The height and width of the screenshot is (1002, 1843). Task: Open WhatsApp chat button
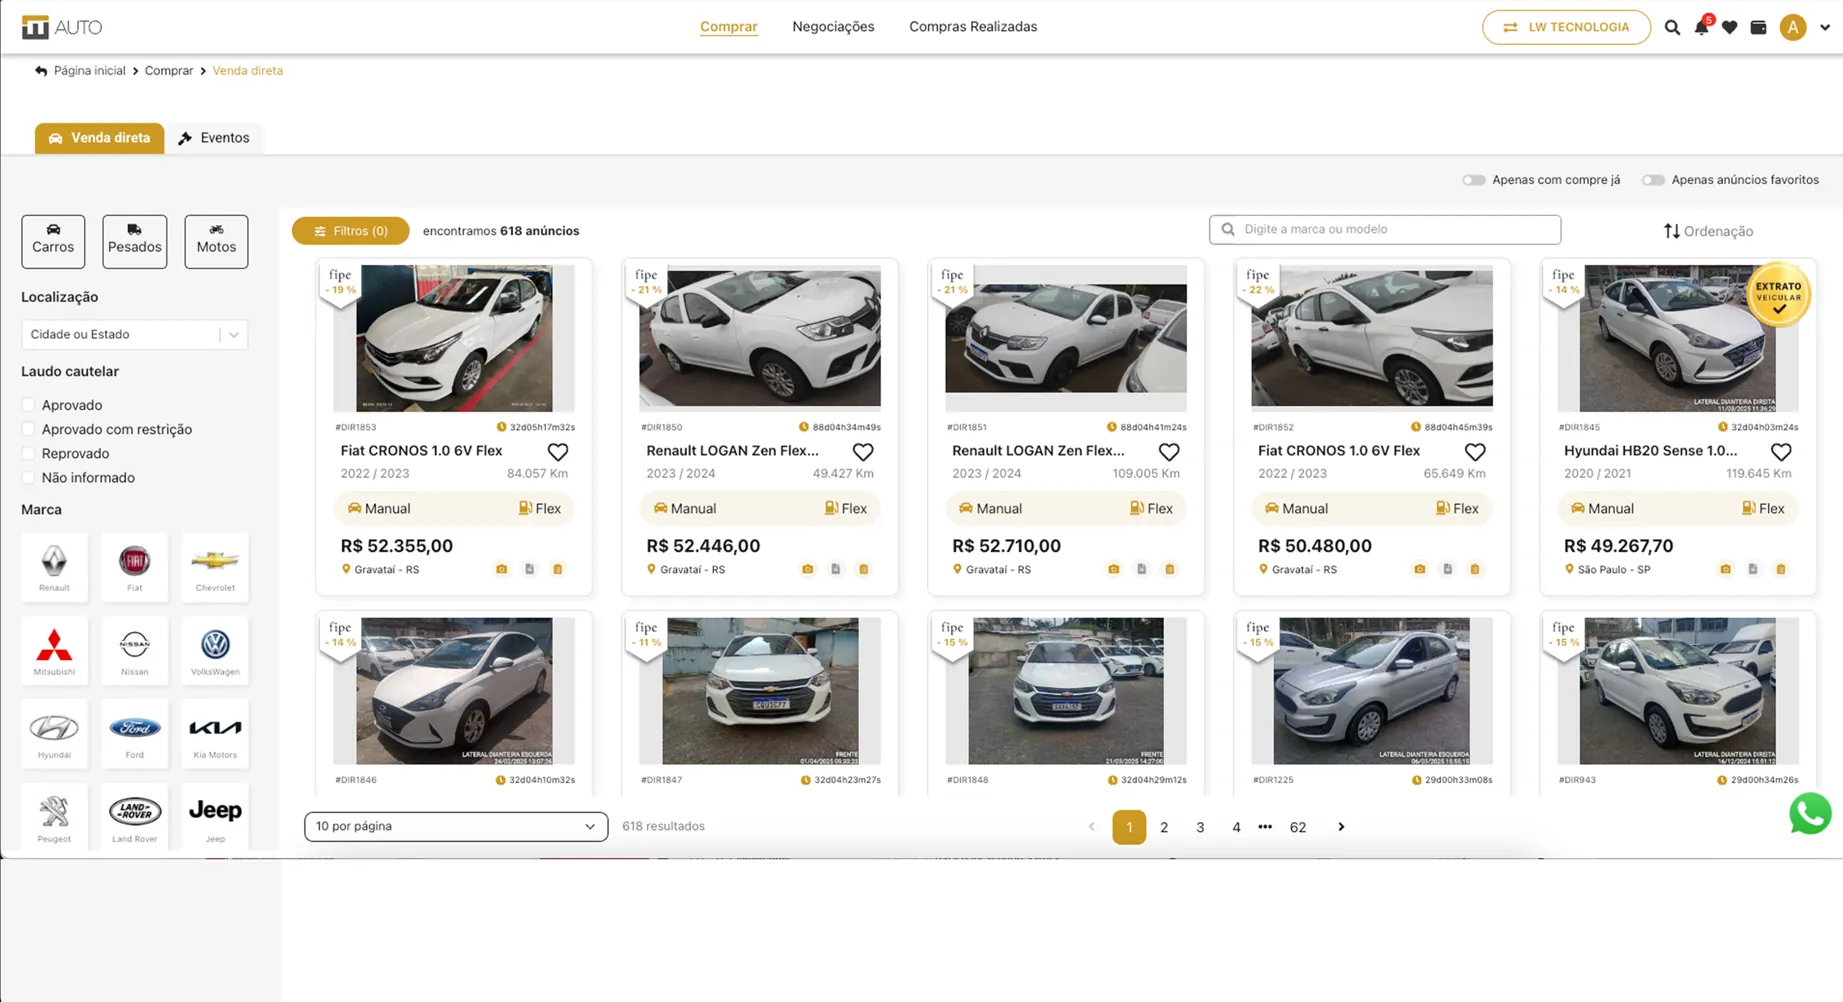tap(1810, 814)
